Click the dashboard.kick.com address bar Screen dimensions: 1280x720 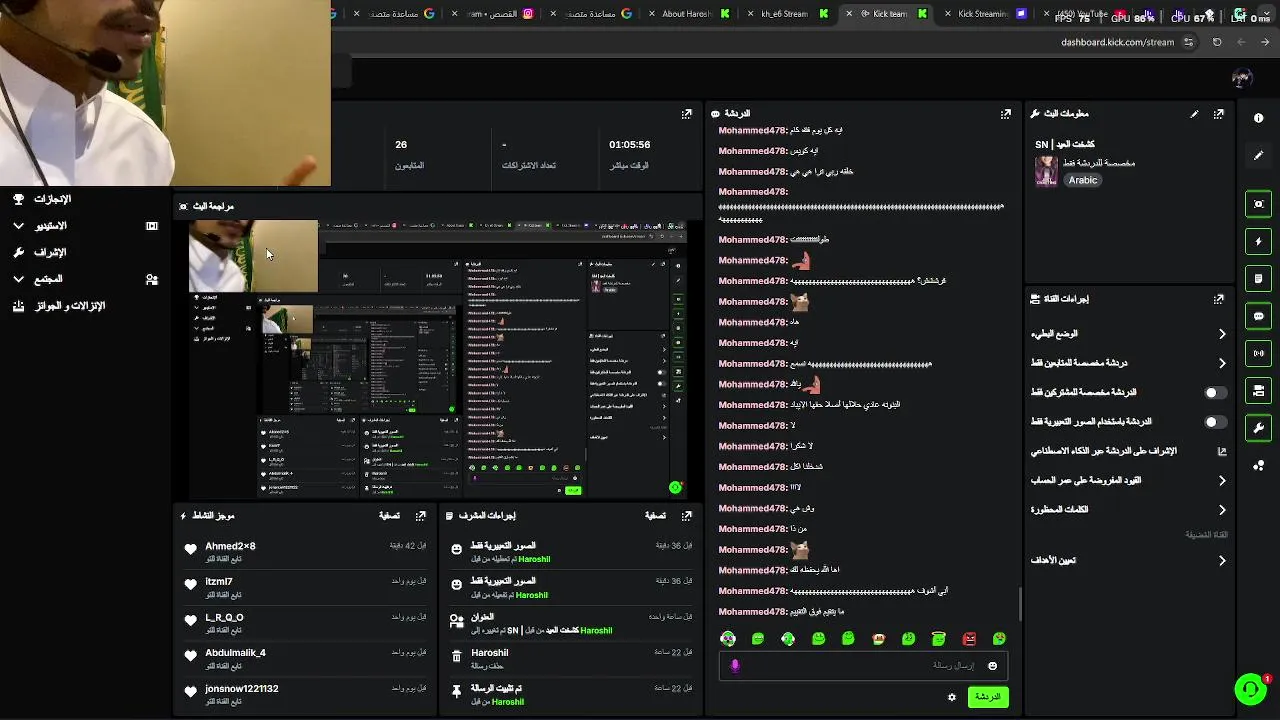(1118, 42)
